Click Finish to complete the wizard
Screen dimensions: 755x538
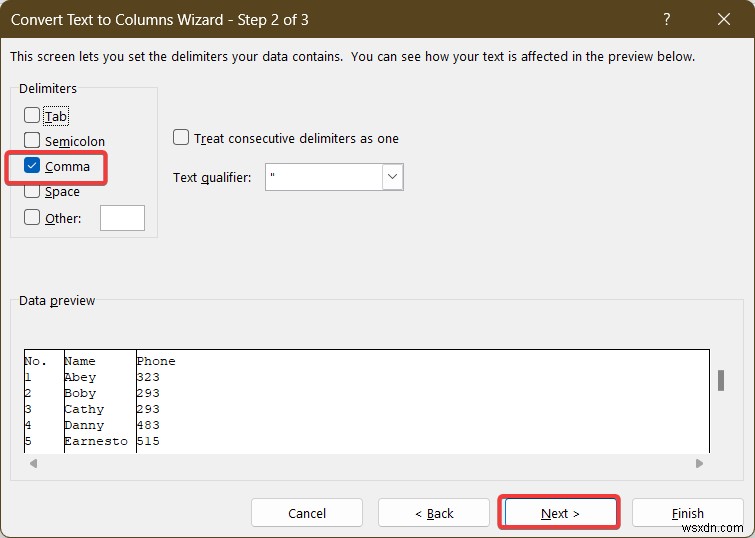click(x=688, y=513)
